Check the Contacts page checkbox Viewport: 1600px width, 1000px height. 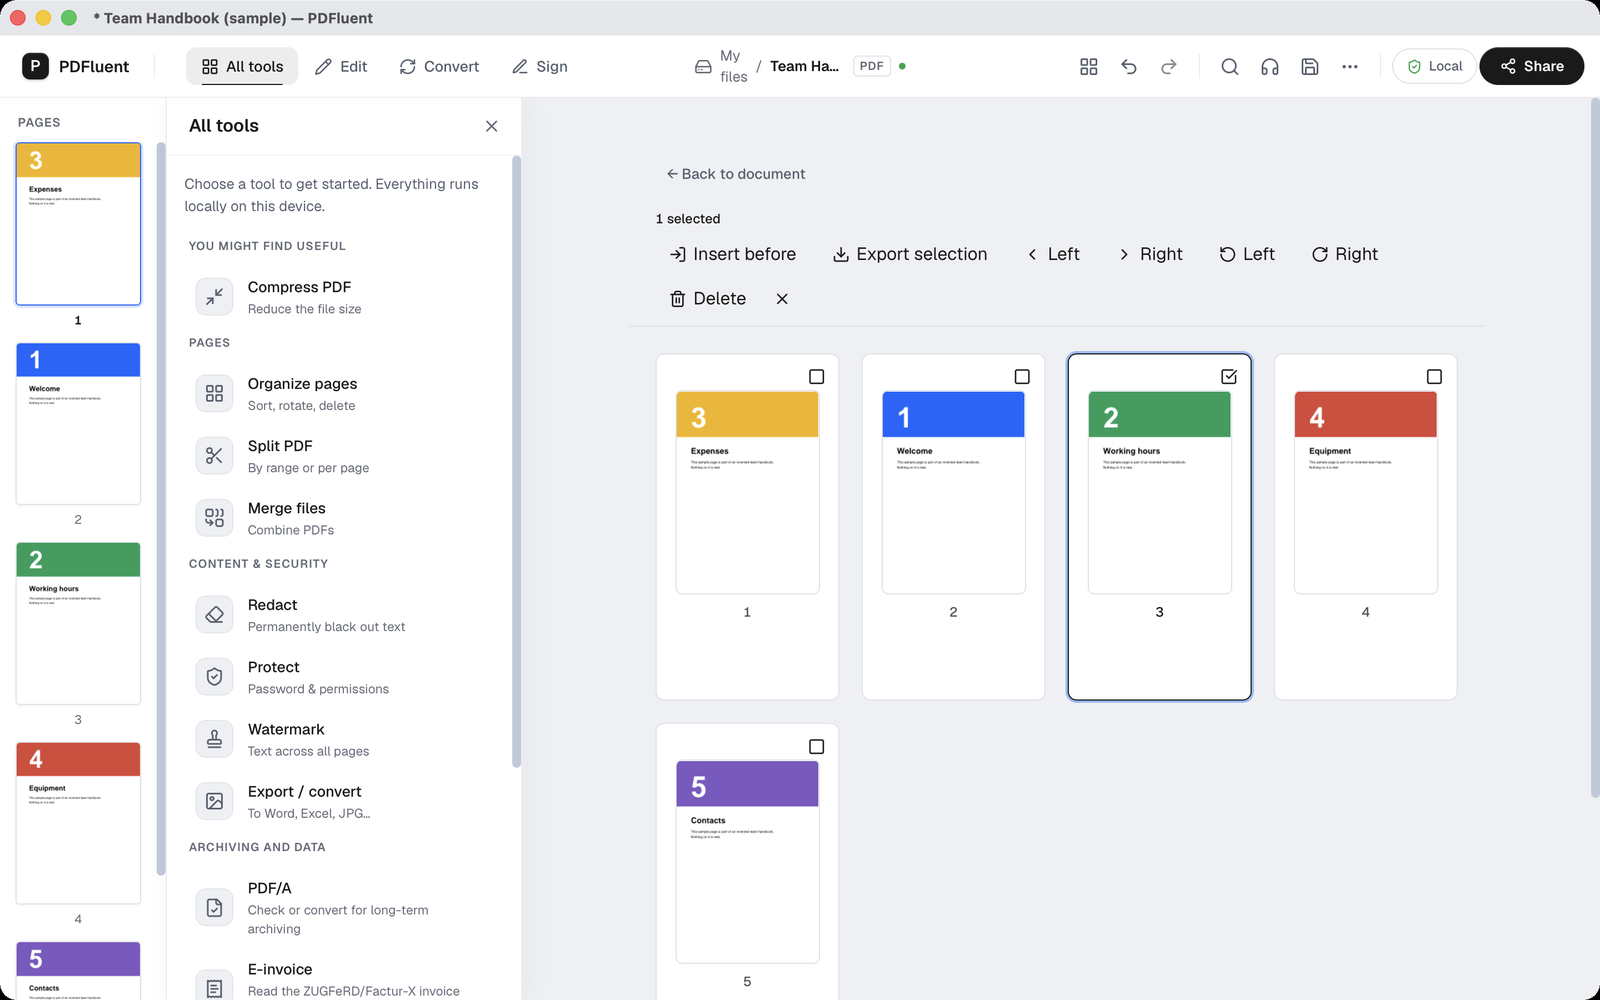click(816, 747)
